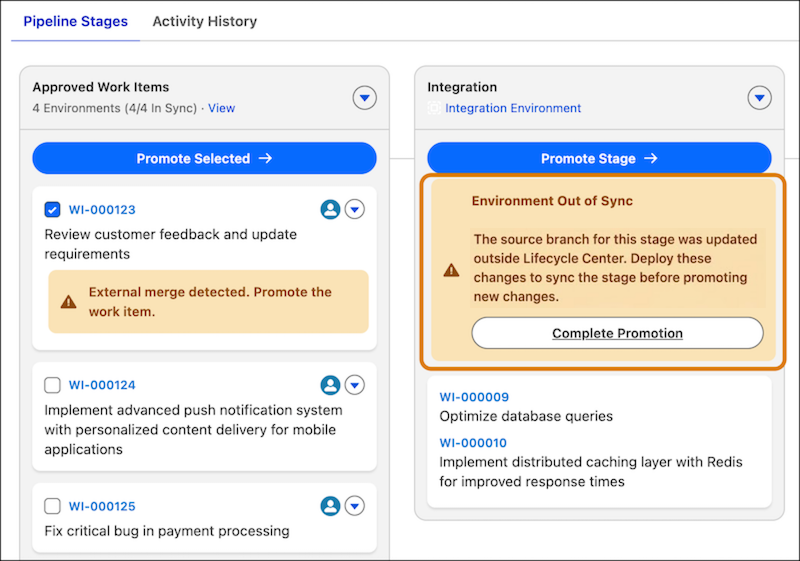Click the 'Optimize database queries' description

click(x=526, y=416)
